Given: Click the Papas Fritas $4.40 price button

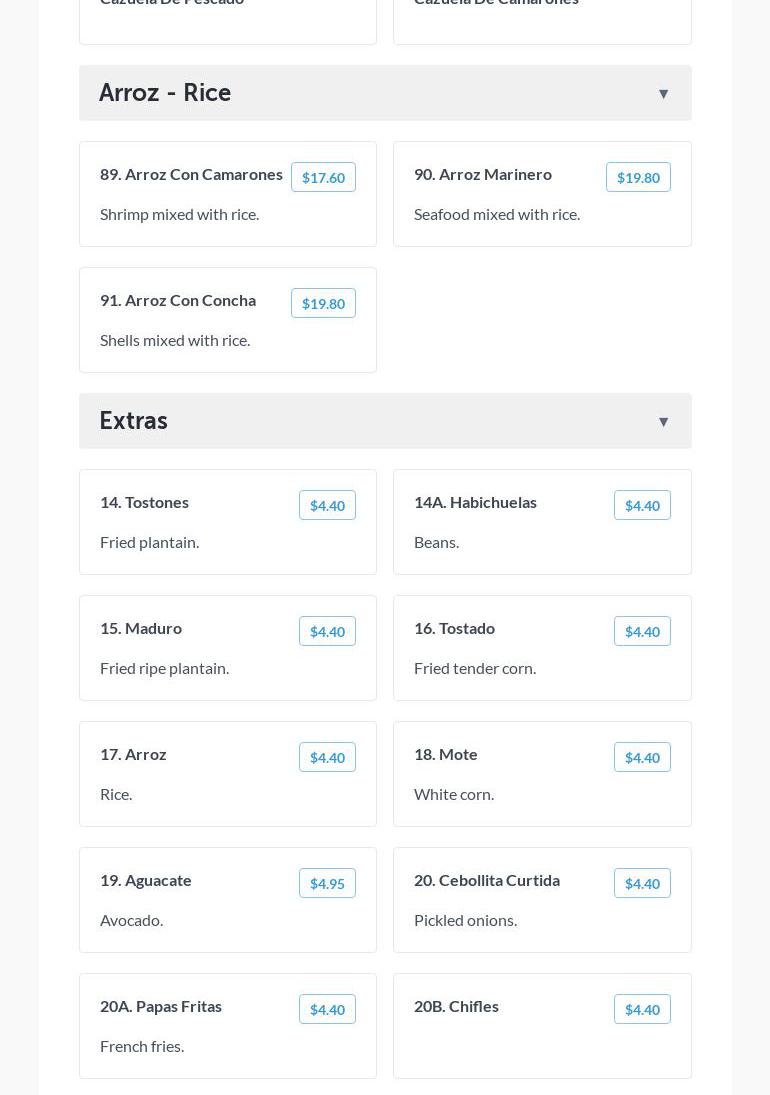Looking at the screenshot, I should [x=327, y=1010].
